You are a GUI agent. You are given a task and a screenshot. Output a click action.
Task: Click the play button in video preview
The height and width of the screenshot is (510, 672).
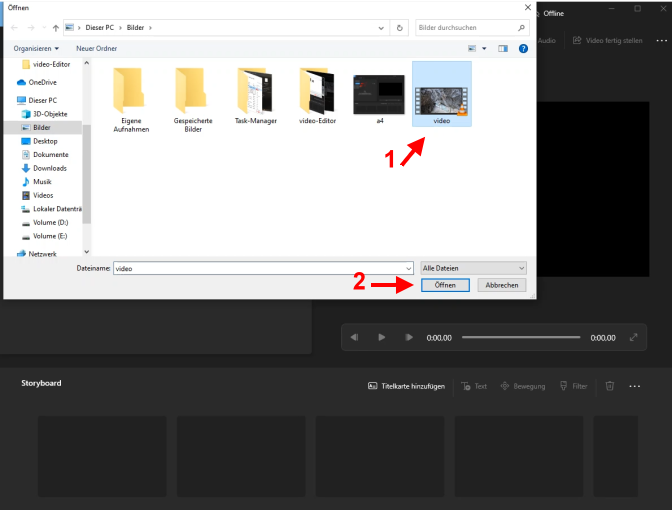tap(381, 338)
